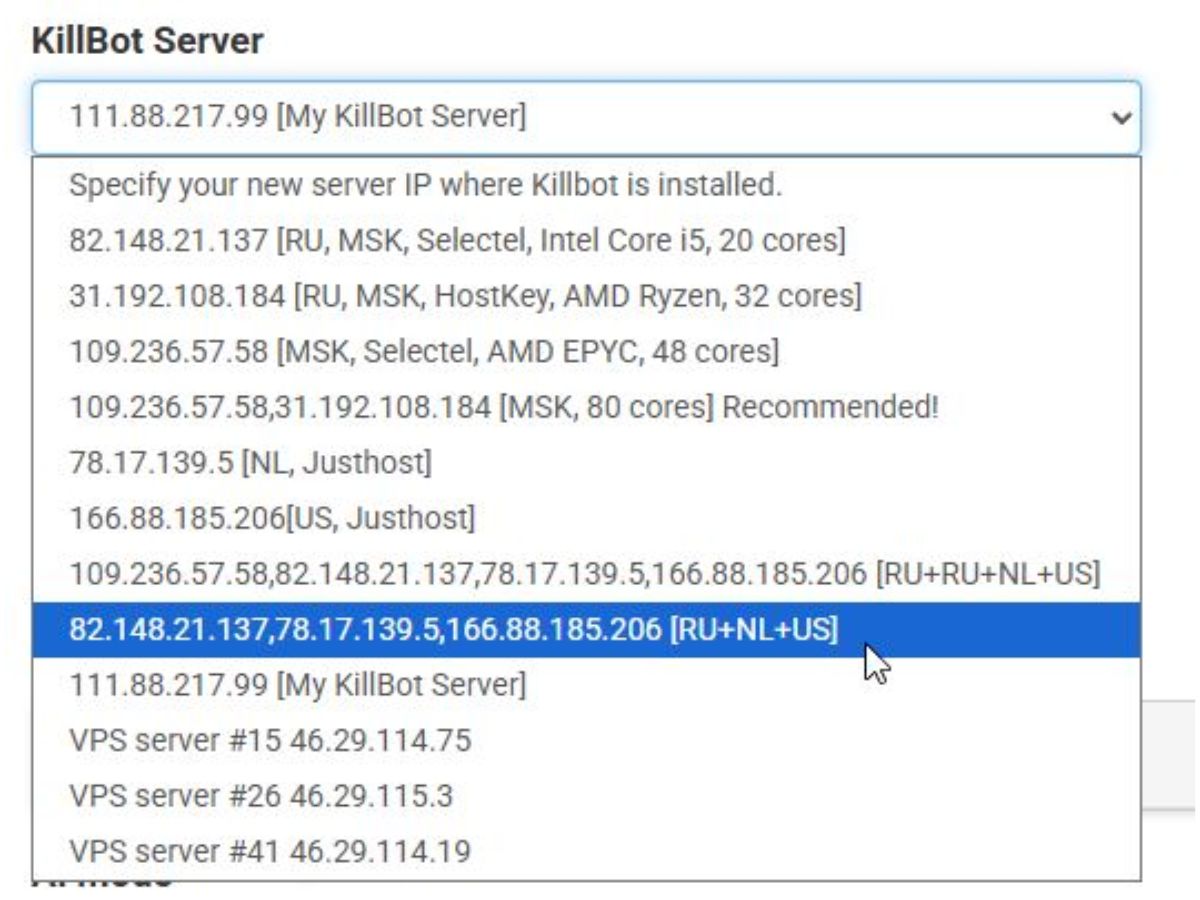Select 109.236.57.58 AMD EPYC 48 cores option
The width and height of the screenshot is (1200, 900).
[586, 351]
